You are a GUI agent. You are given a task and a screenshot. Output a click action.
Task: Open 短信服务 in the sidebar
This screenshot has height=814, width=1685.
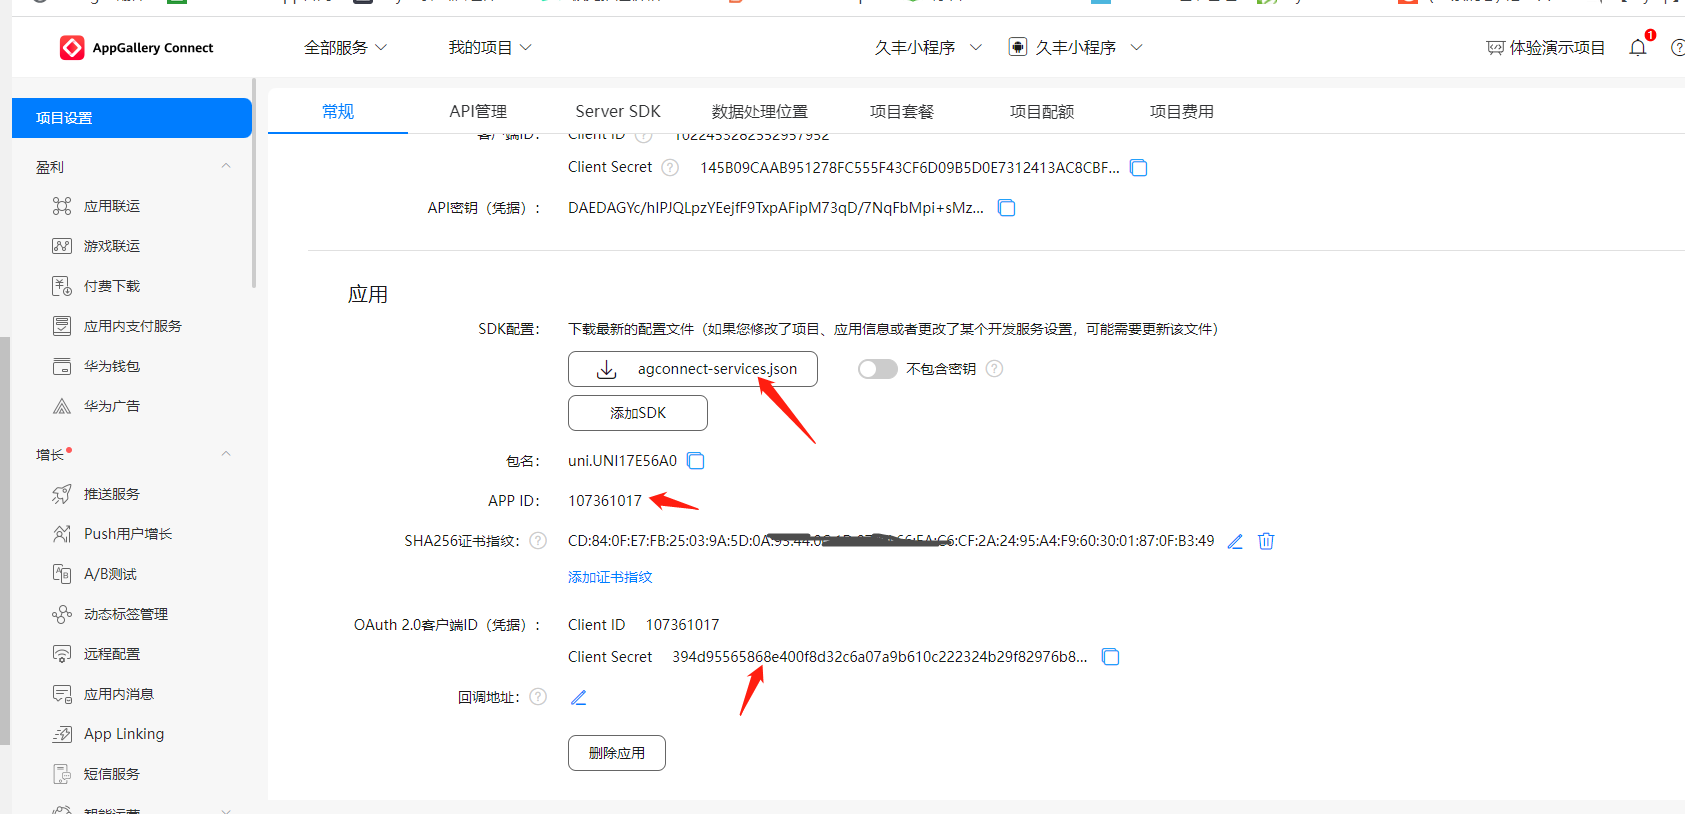[112, 774]
